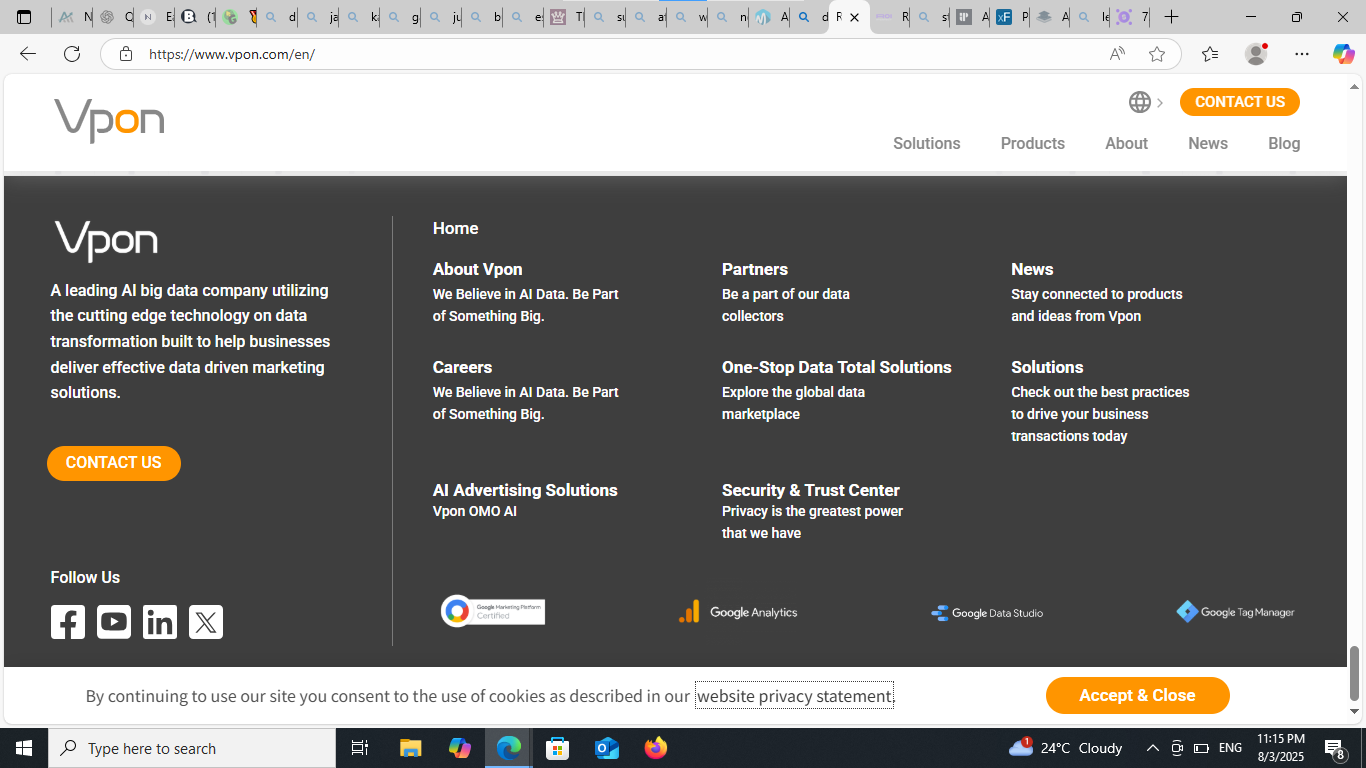This screenshot has width=1366, height=768.
Task: Open the Favorites list icon
Action: click(x=1210, y=54)
